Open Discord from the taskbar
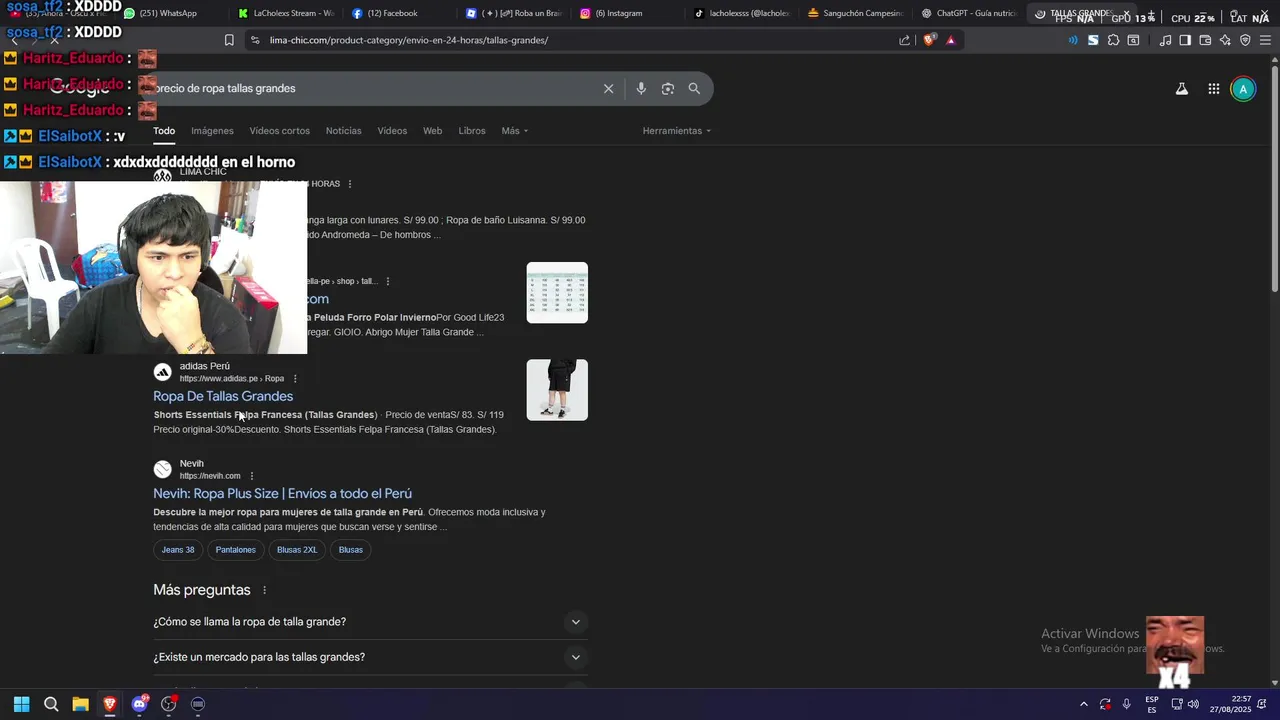 pos(139,704)
